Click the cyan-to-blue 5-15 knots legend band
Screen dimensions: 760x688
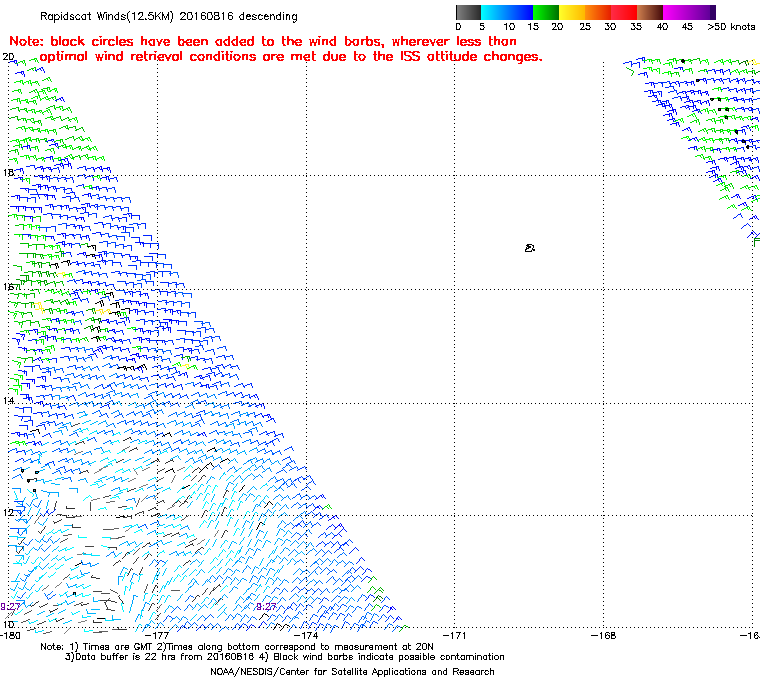(x=507, y=12)
